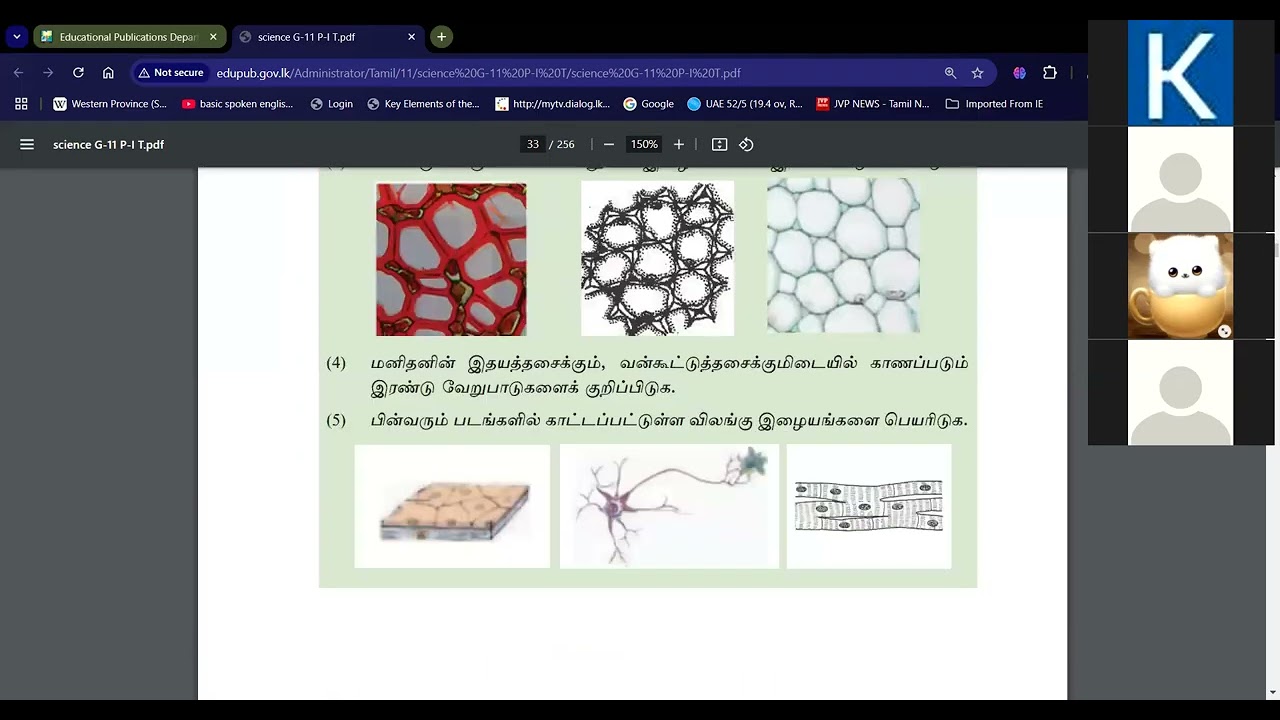Click the black and white collenchyma drawing
Screen dimensions: 1280x720
click(657, 258)
